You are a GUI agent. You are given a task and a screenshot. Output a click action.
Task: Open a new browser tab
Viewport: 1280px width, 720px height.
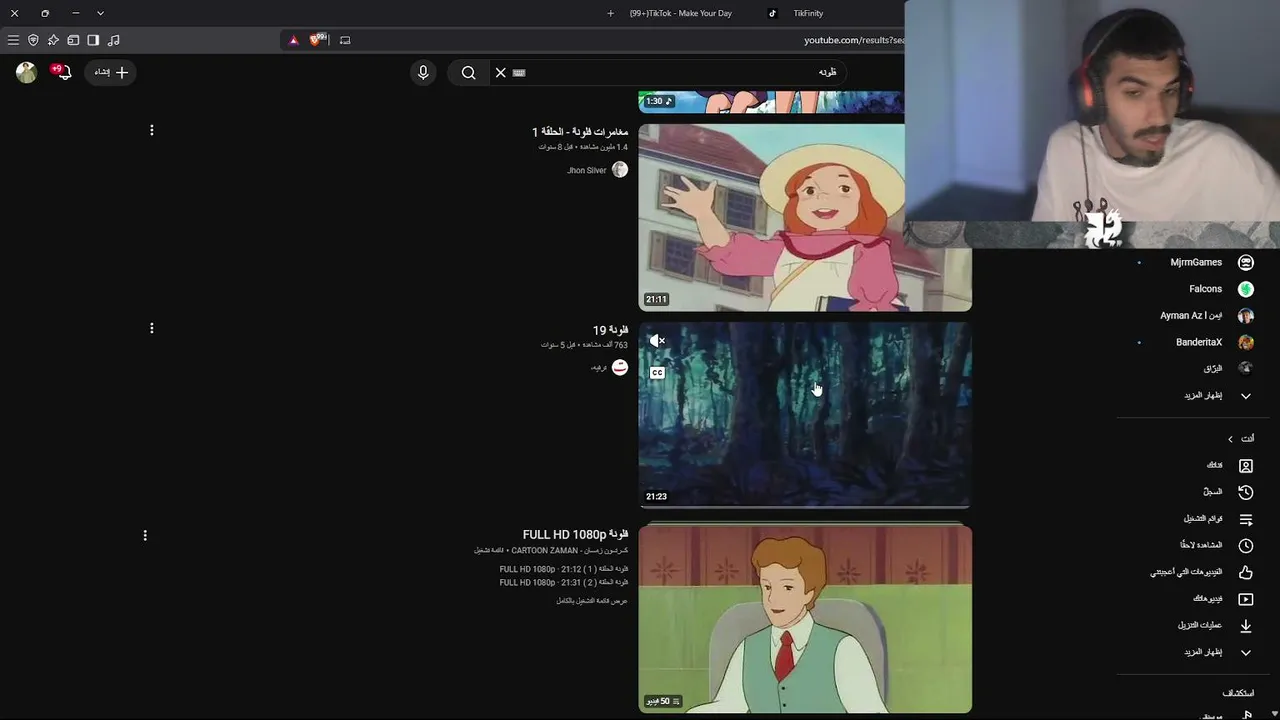coord(610,13)
